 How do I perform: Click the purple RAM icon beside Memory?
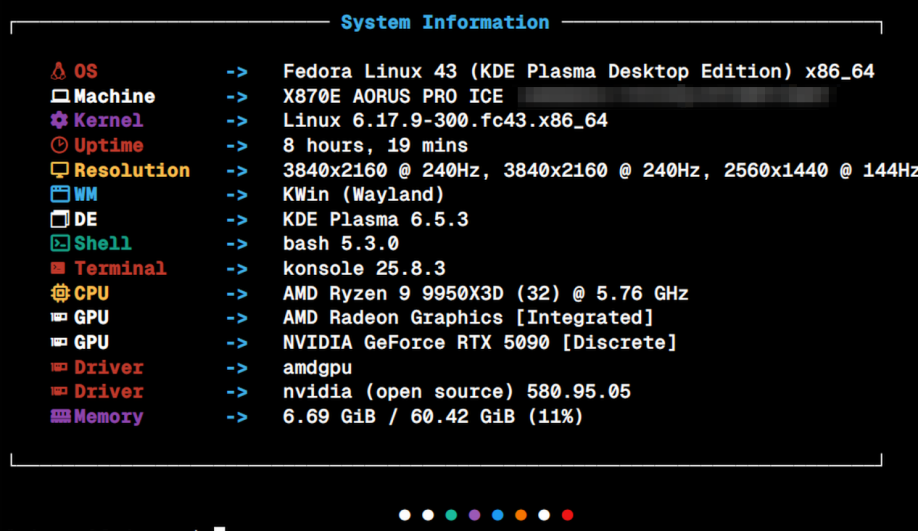(60, 416)
